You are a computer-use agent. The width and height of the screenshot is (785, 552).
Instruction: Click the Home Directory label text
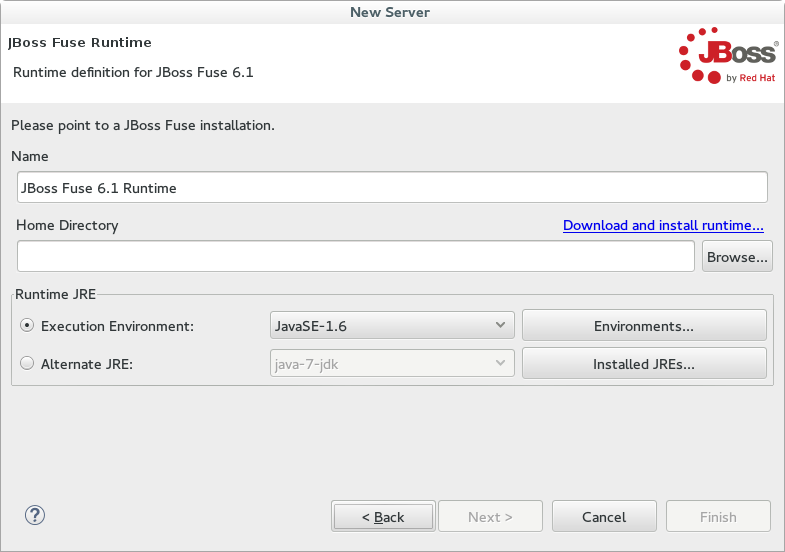pos(68,226)
